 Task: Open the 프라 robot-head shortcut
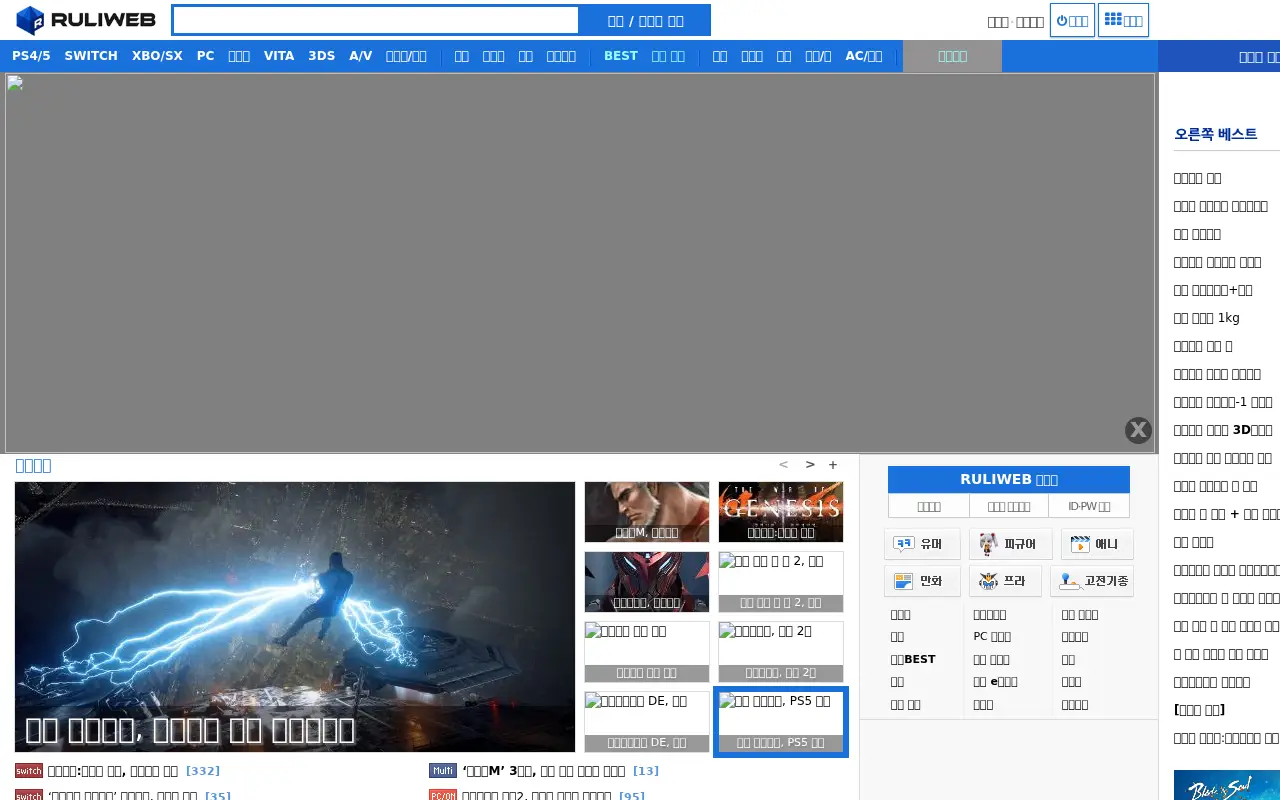tap(1005, 581)
